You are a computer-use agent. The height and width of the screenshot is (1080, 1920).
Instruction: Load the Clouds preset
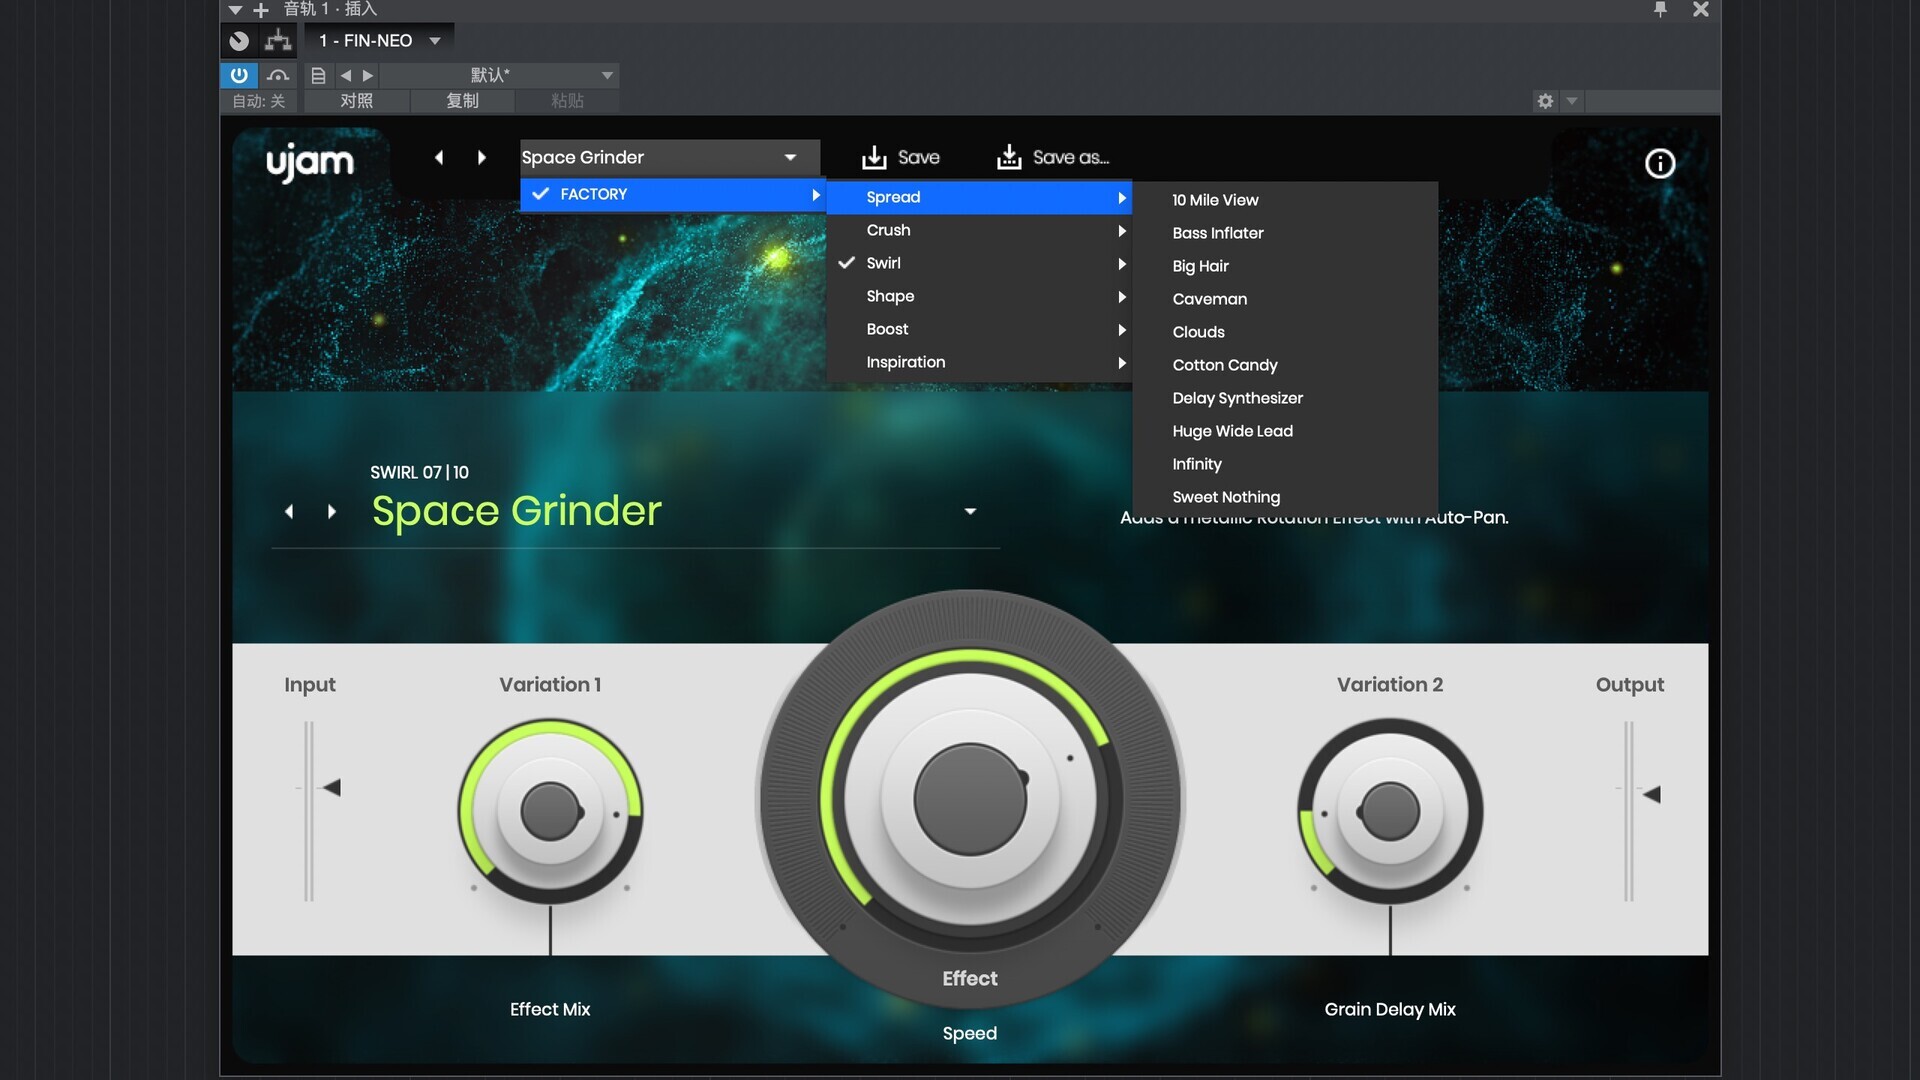pos(1285,332)
